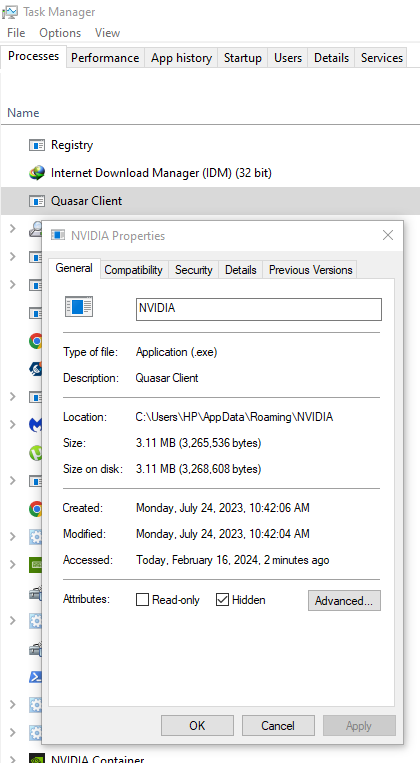Click the location path C:\Users\HP\AppData\Roaming\NVIDIA
This screenshot has width=420, height=763.
click(x=234, y=417)
